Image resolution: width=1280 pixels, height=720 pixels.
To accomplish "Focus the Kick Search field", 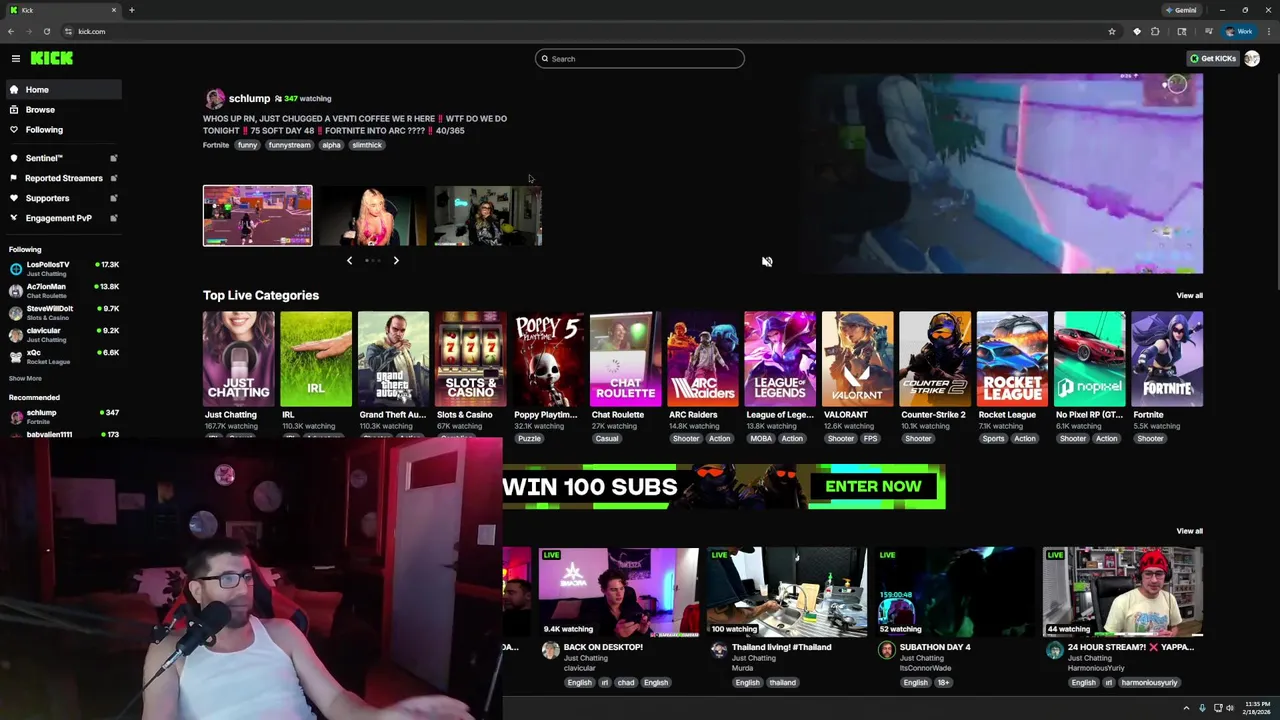I will (x=640, y=59).
